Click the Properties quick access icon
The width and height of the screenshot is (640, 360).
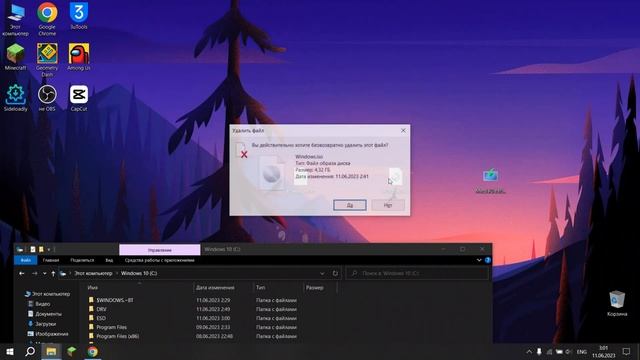coord(32,249)
